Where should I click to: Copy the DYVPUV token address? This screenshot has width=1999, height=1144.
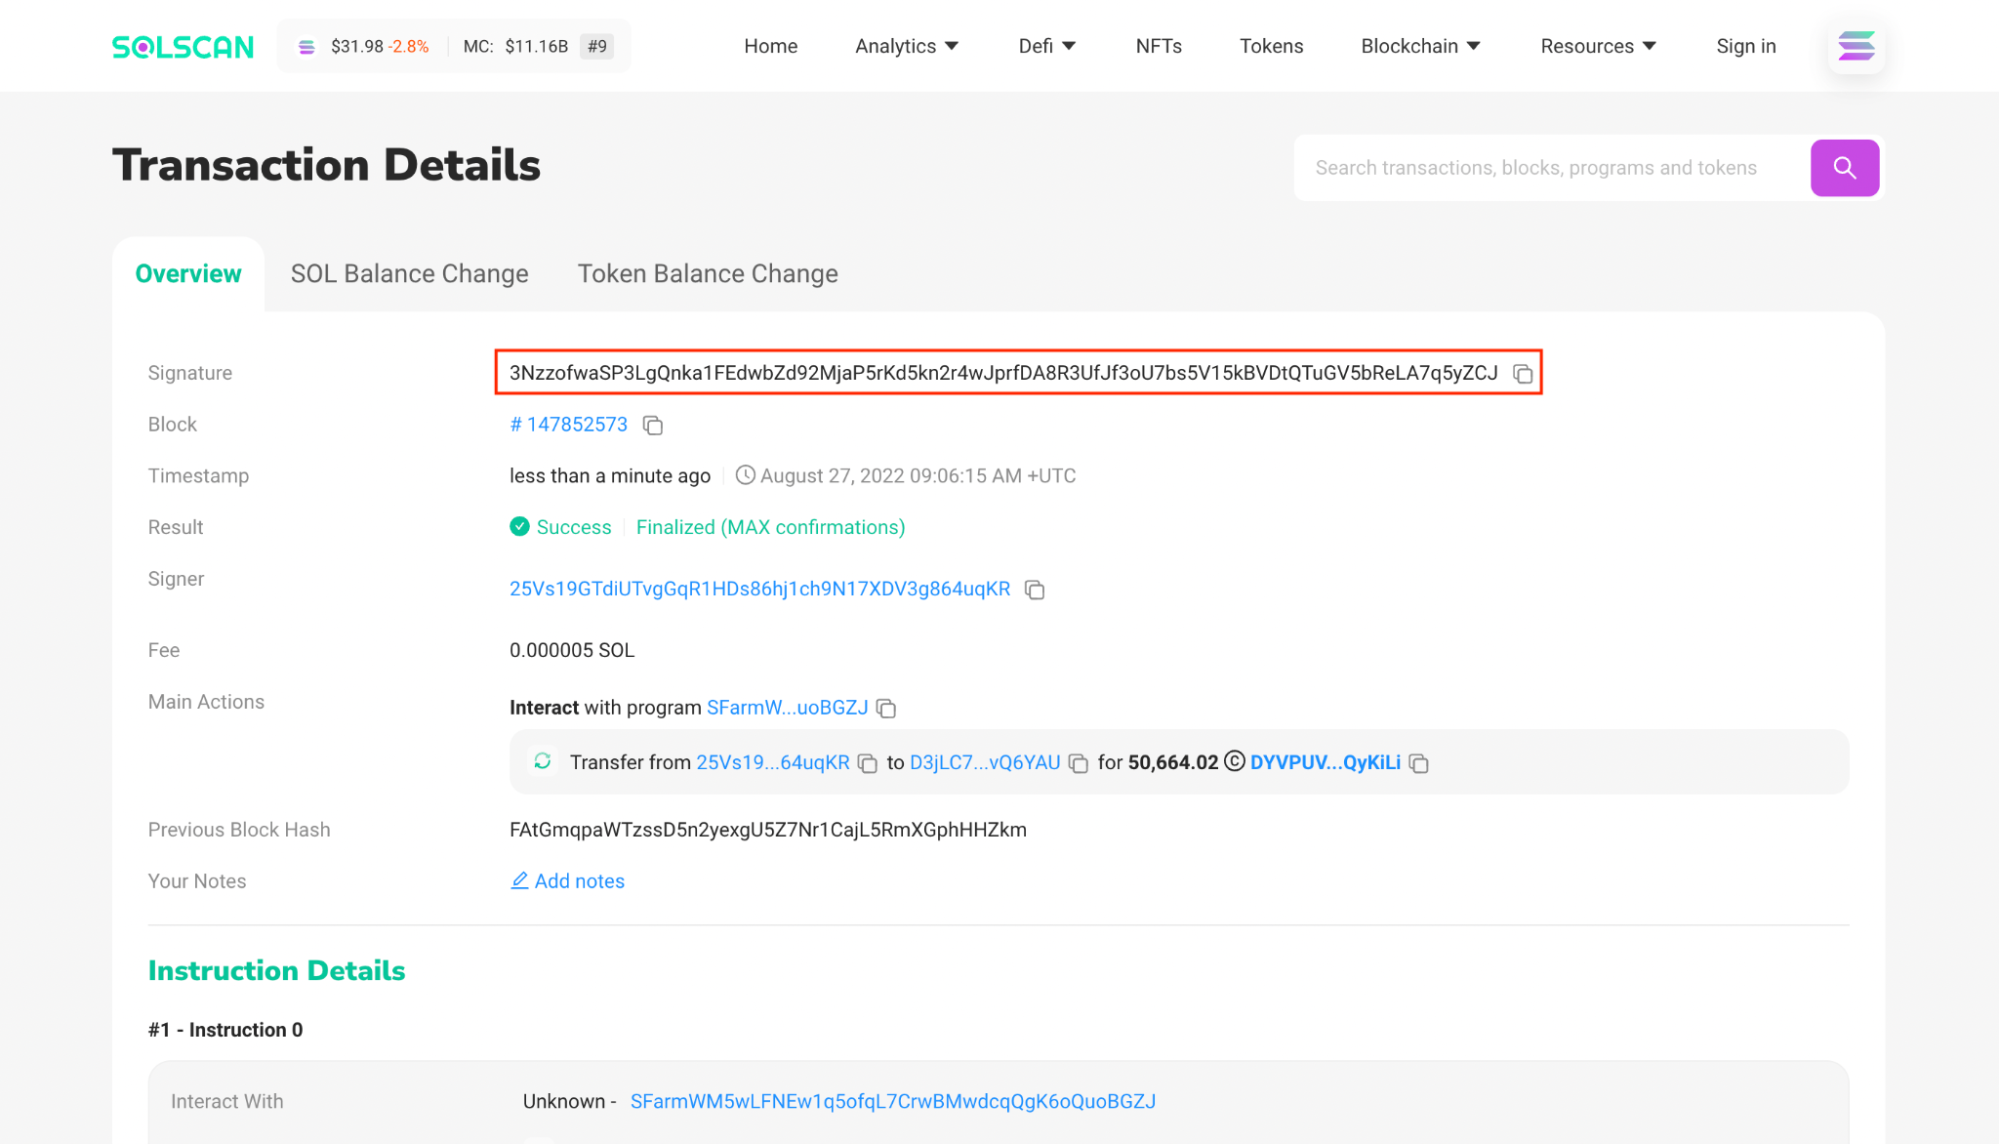click(1419, 764)
